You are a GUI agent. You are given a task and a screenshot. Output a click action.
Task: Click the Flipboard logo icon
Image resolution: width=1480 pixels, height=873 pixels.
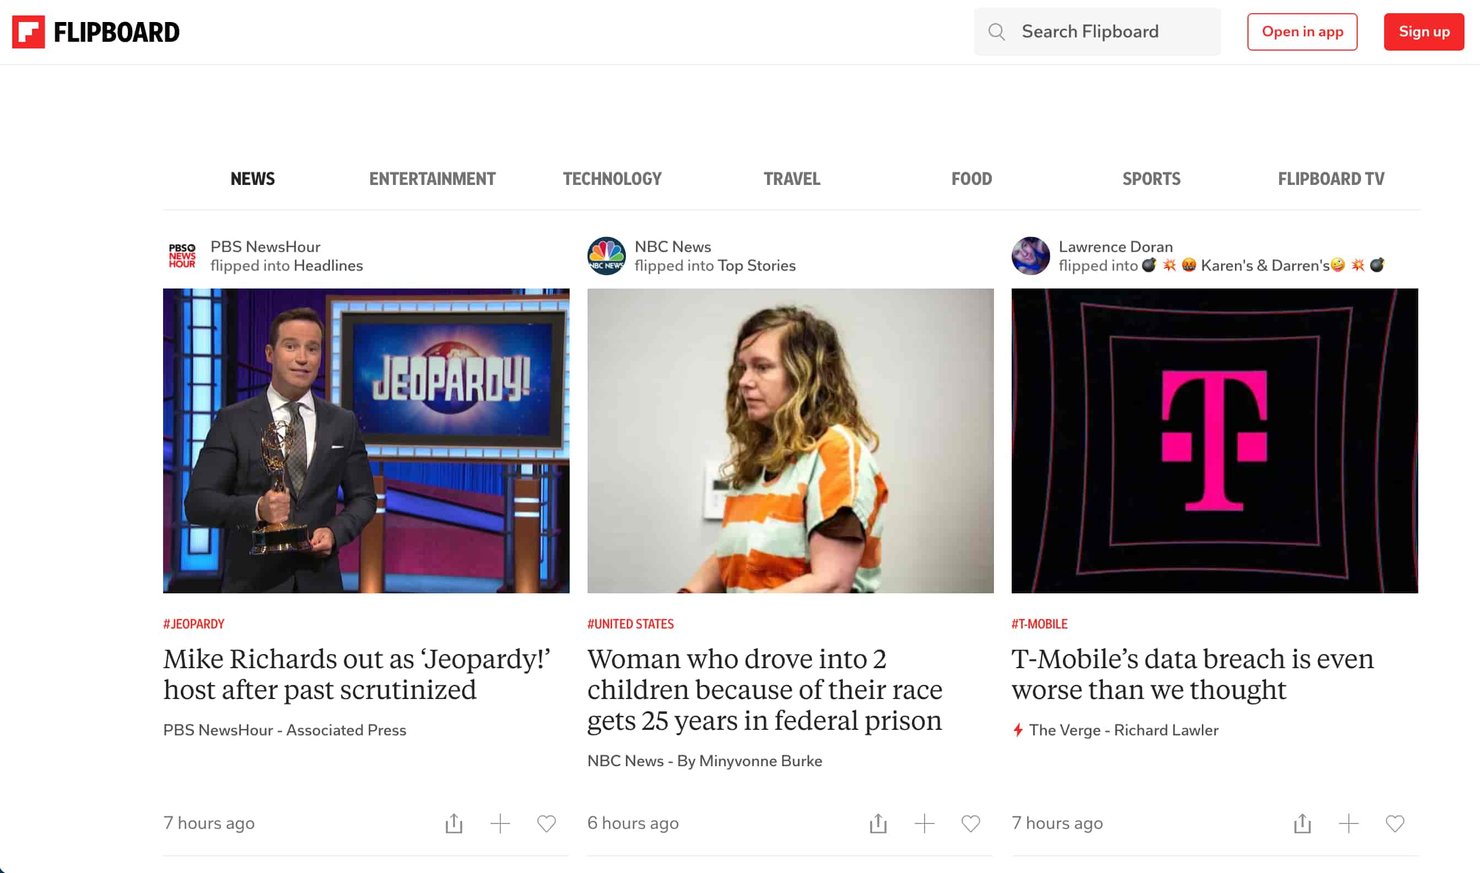coord(28,32)
